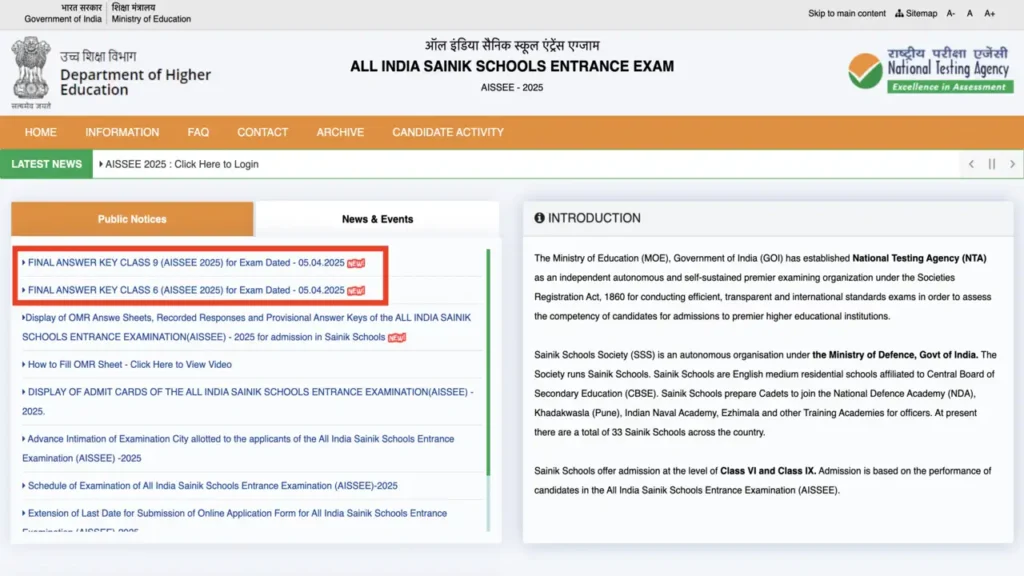This screenshot has width=1024, height=576.
Task: Select the Public Notices tab
Action: pyautogui.click(x=132, y=219)
